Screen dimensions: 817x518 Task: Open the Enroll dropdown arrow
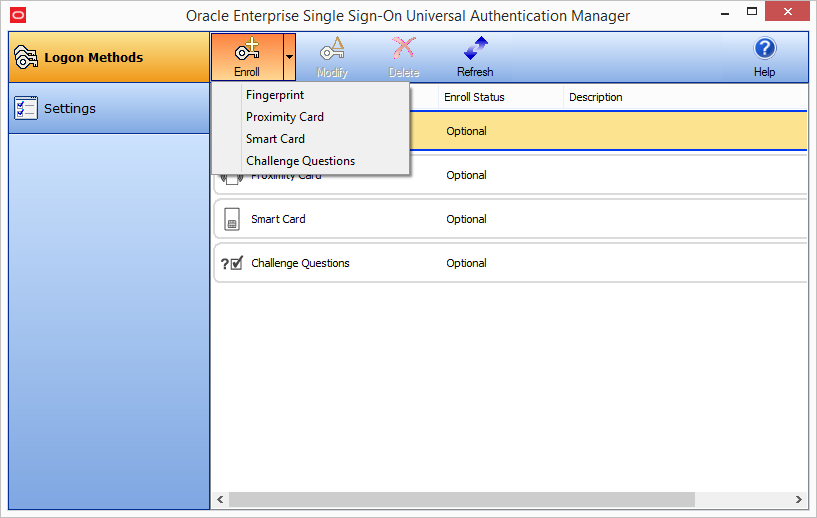point(289,57)
